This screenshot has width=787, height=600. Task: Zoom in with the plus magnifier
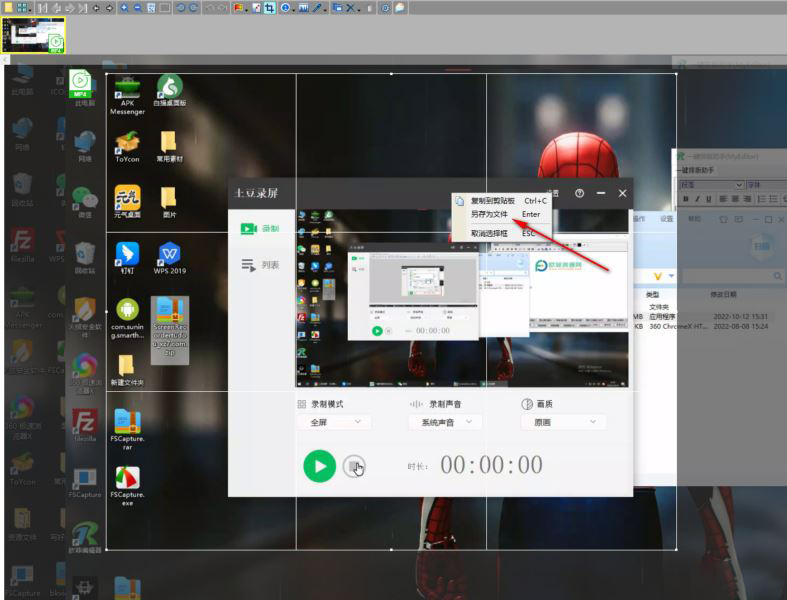pyautogui.click(x=124, y=8)
